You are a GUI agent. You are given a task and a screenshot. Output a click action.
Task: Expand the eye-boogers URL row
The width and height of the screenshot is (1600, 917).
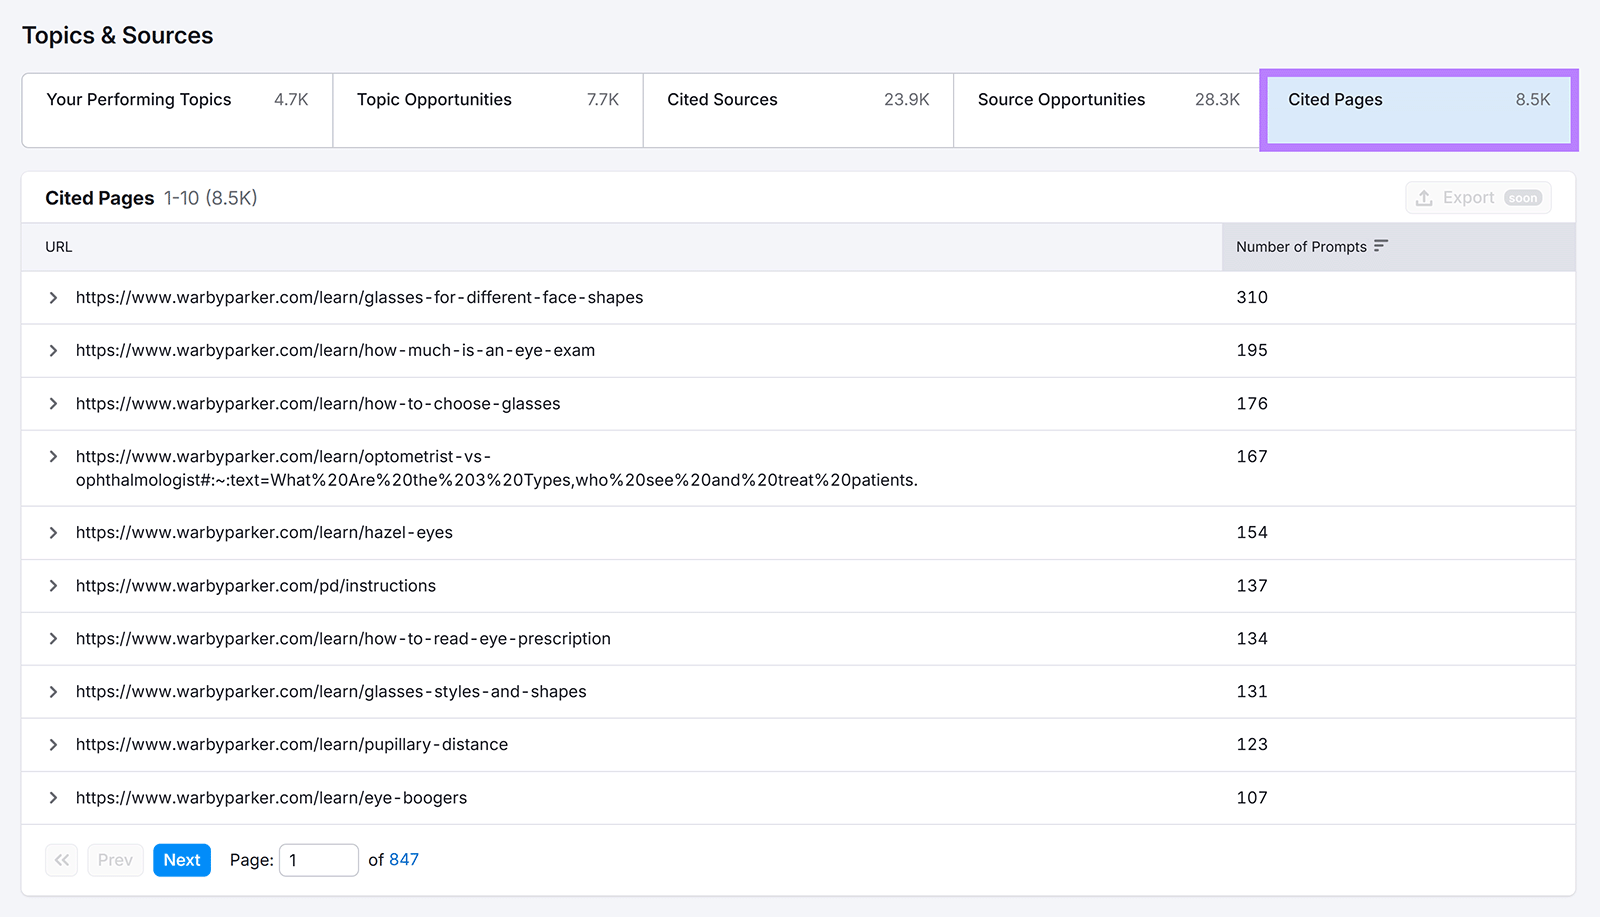pos(53,798)
